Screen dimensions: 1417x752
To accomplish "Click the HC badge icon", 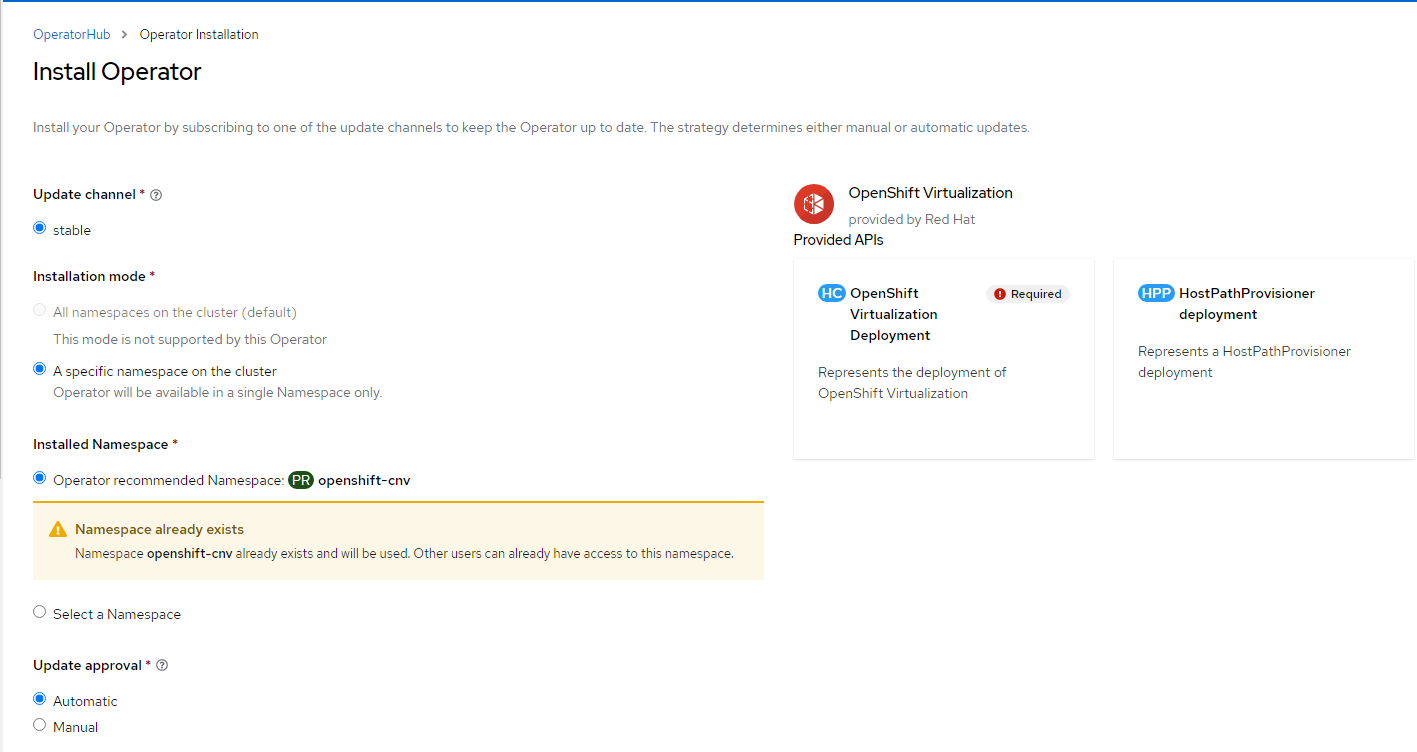I will coord(832,293).
